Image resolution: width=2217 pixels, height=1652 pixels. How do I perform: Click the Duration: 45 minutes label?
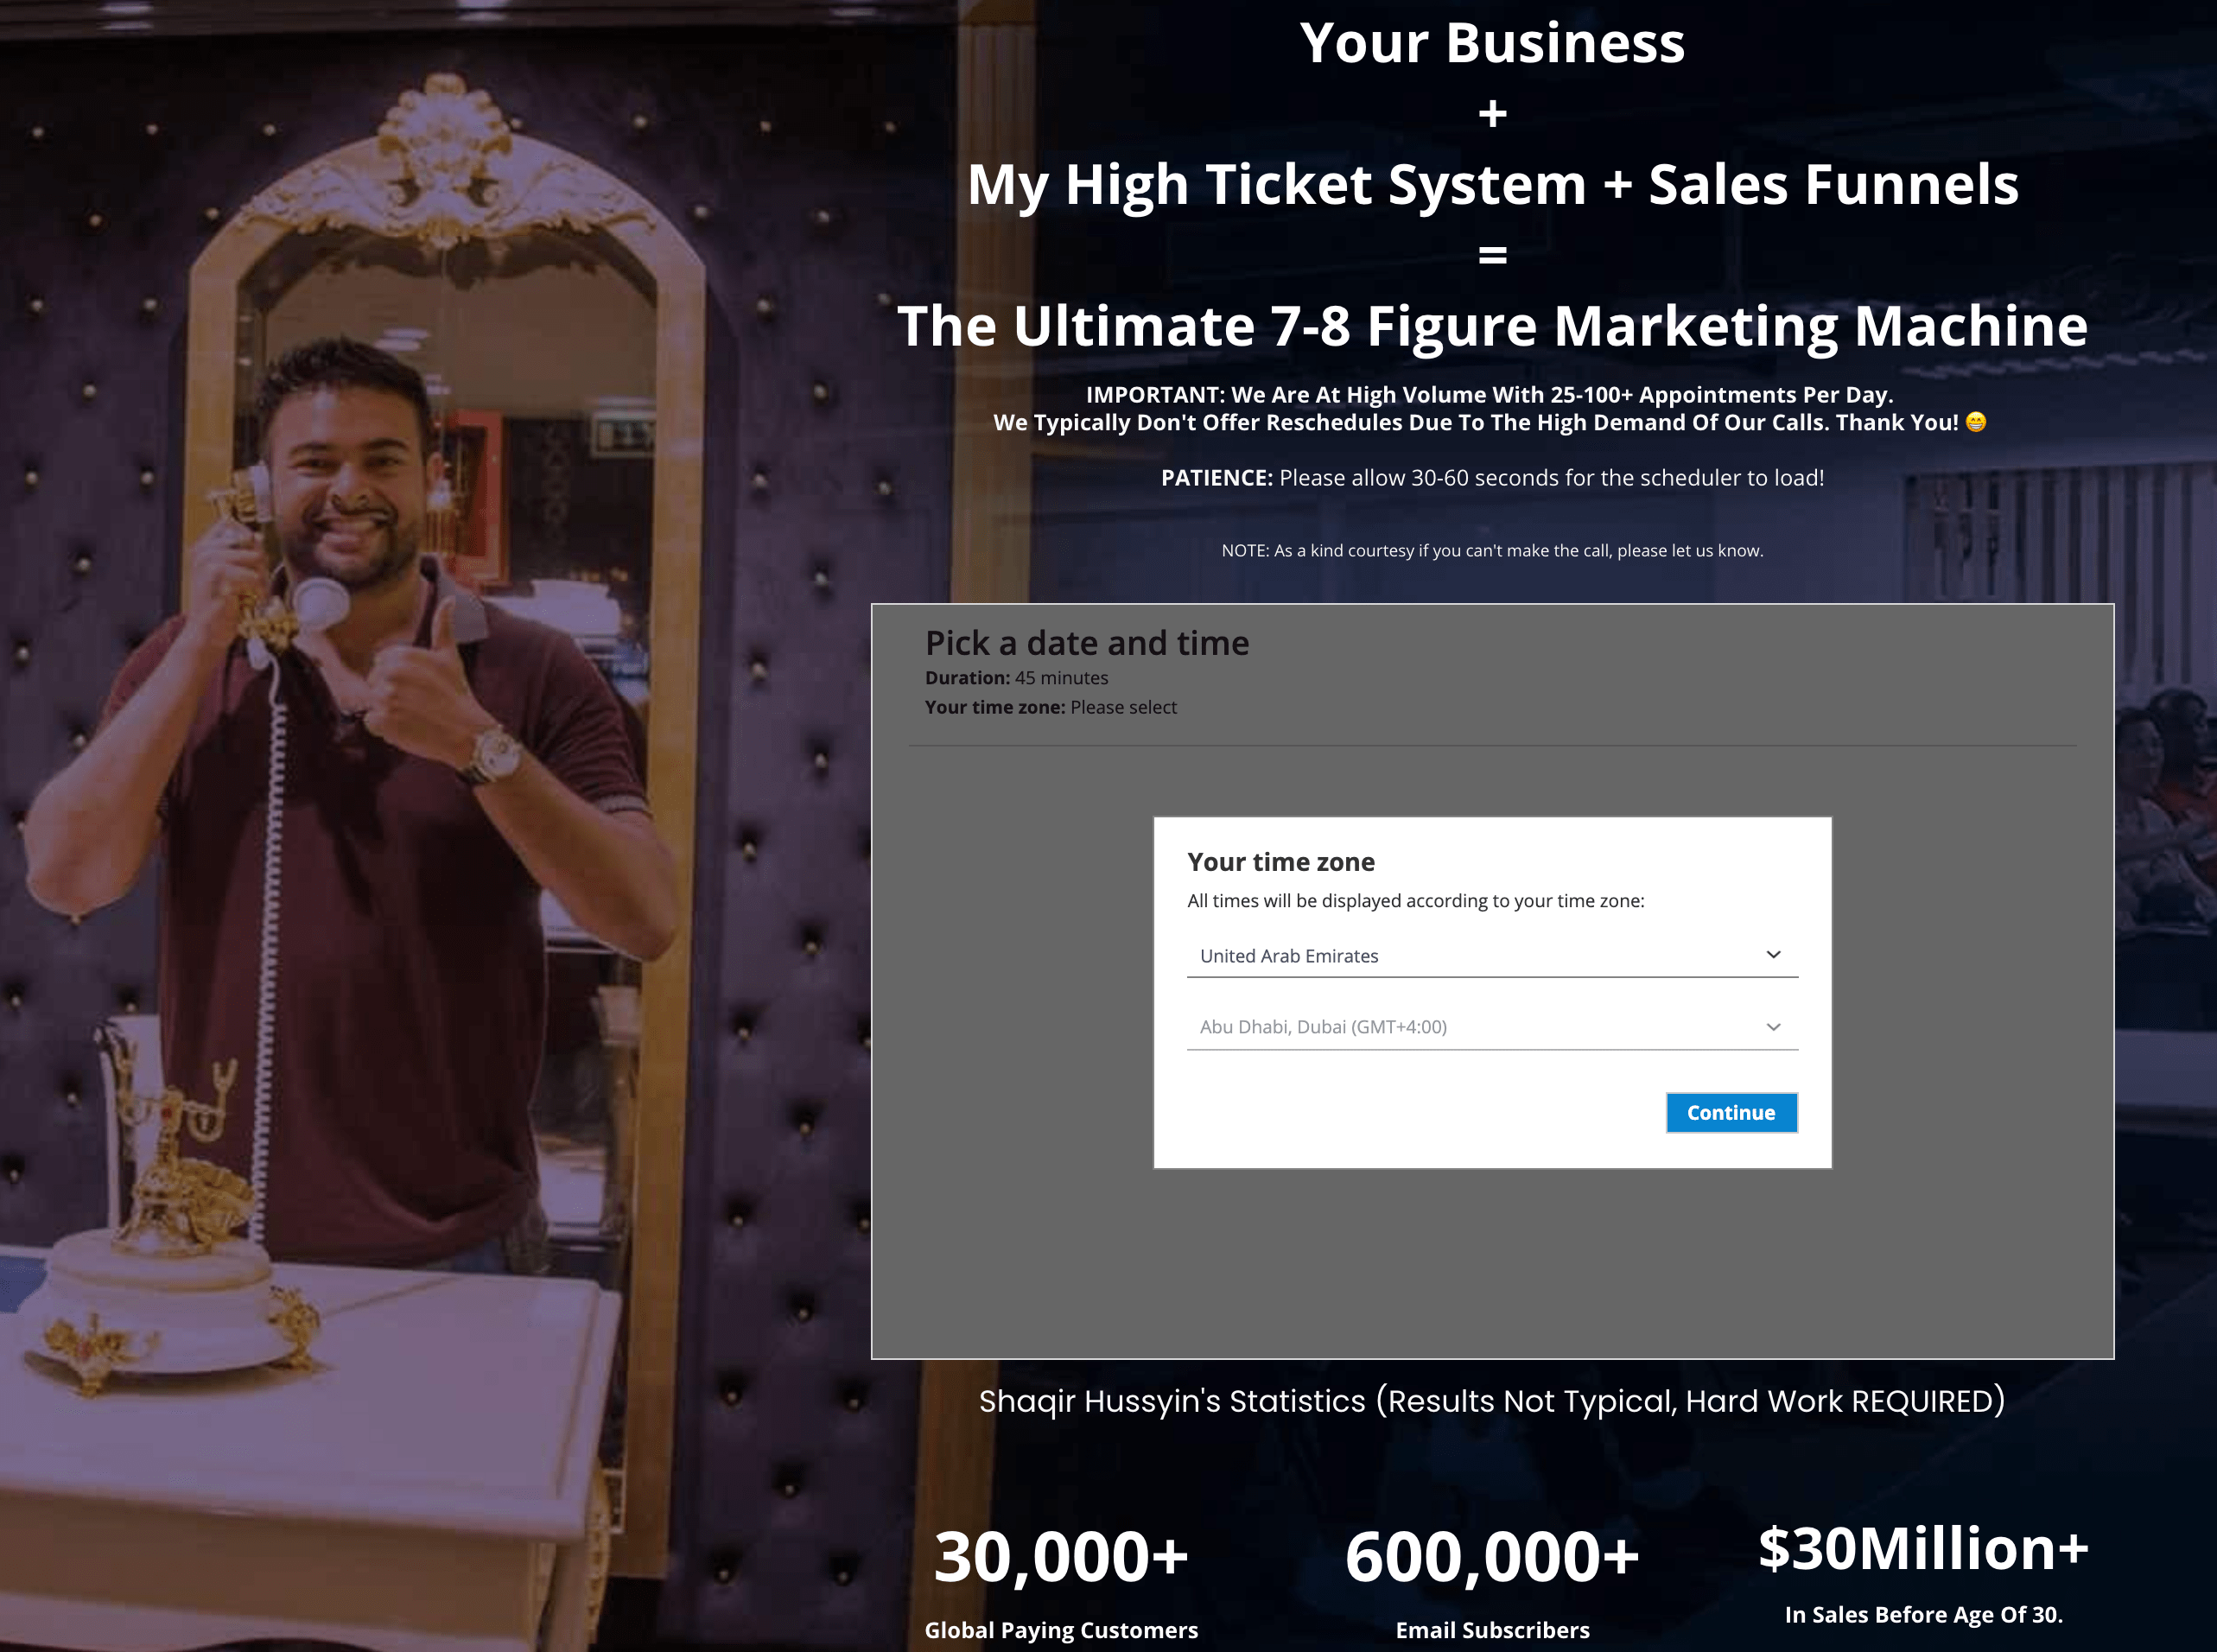point(1016,678)
